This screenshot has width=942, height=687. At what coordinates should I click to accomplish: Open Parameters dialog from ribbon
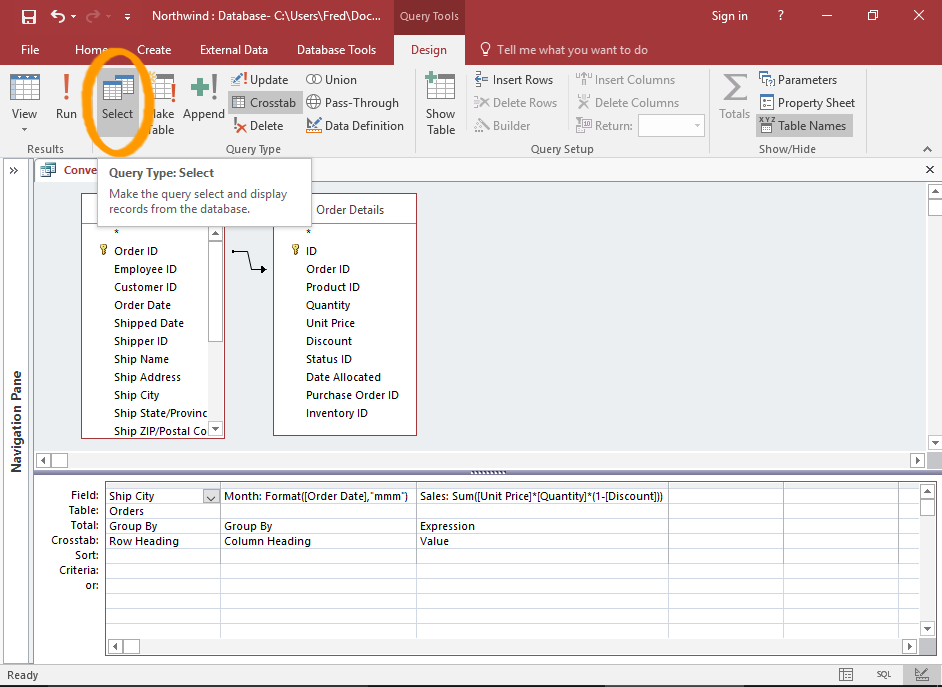(798, 80)
